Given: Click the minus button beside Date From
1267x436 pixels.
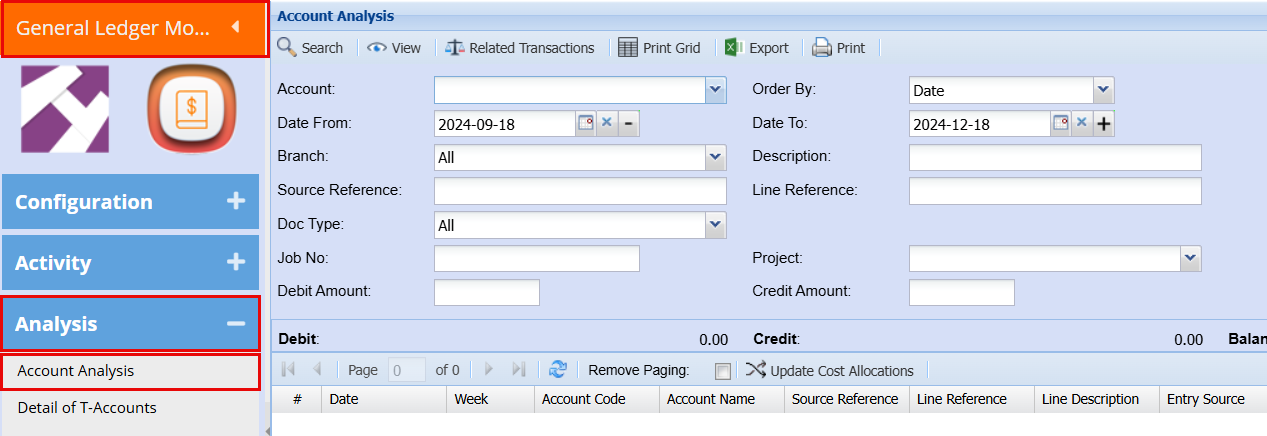Looking at the screenshot, I should point(628,123).
